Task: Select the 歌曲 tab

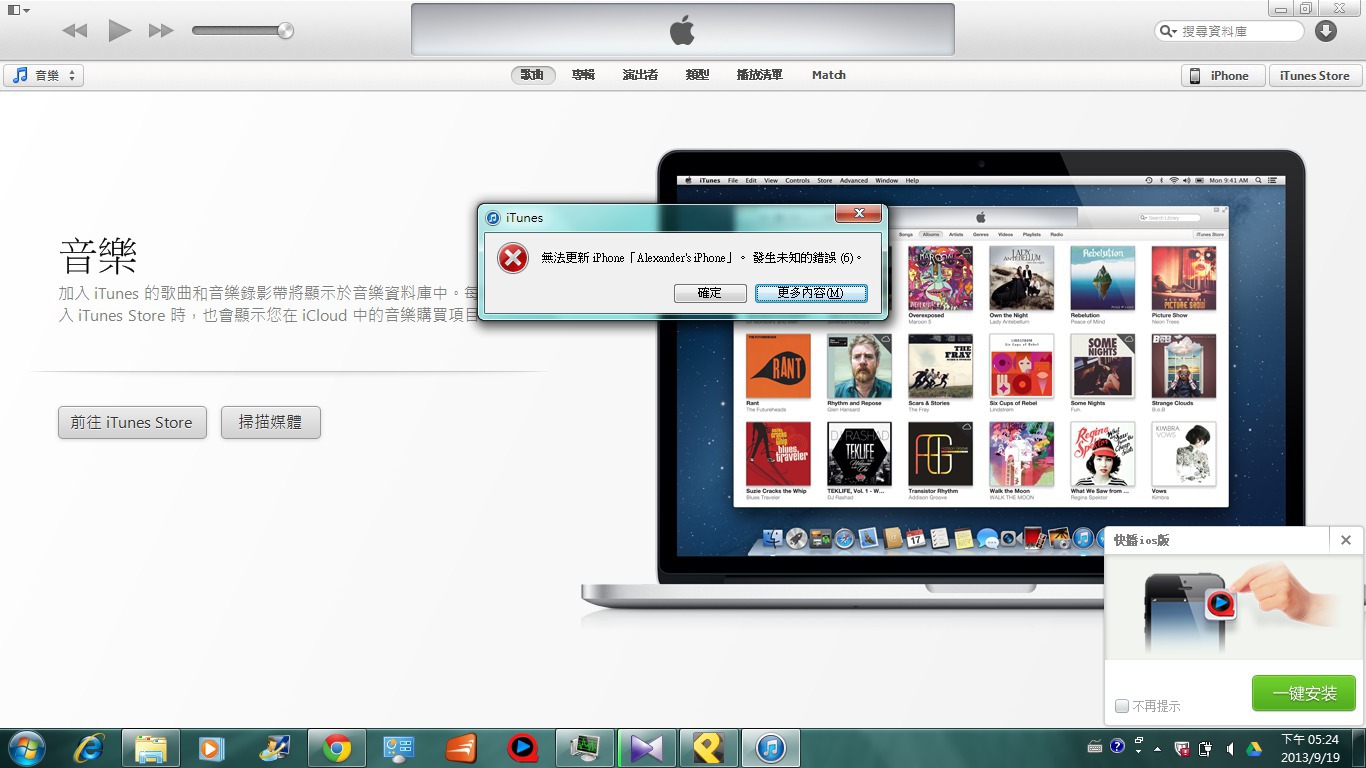Action: click(x=532, y=75)
